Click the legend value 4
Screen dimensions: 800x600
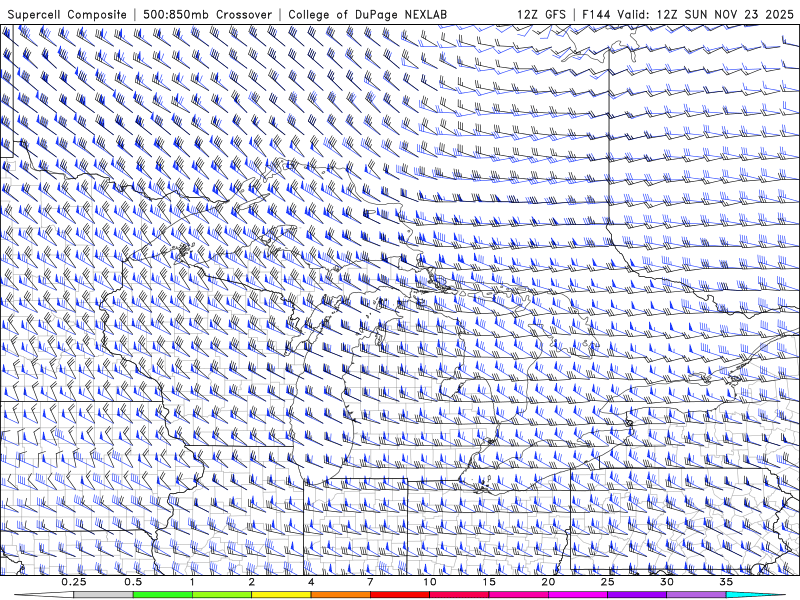coord(311,582)
